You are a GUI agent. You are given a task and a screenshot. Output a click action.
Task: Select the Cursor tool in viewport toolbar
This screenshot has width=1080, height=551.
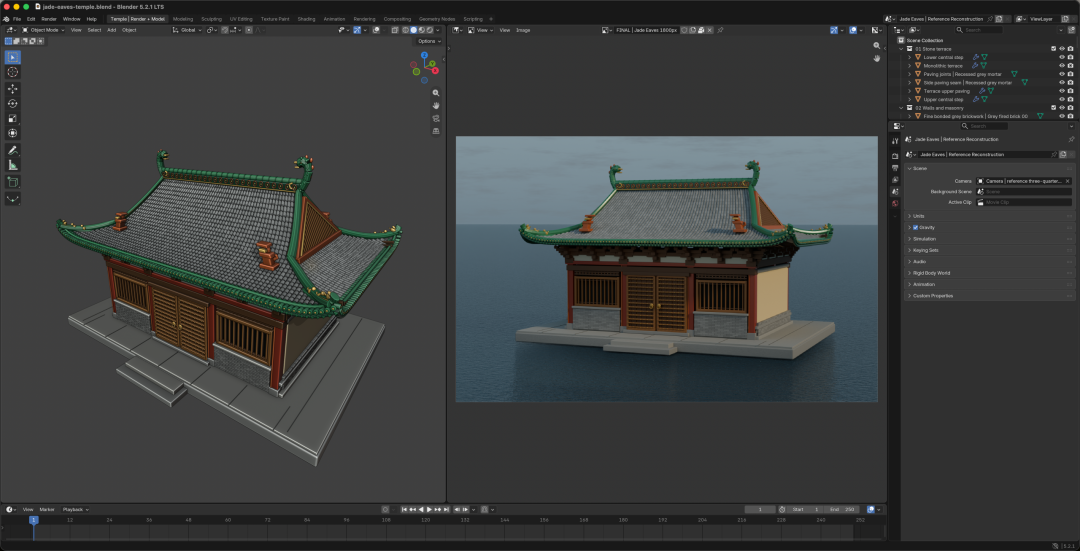pos(12,72)
